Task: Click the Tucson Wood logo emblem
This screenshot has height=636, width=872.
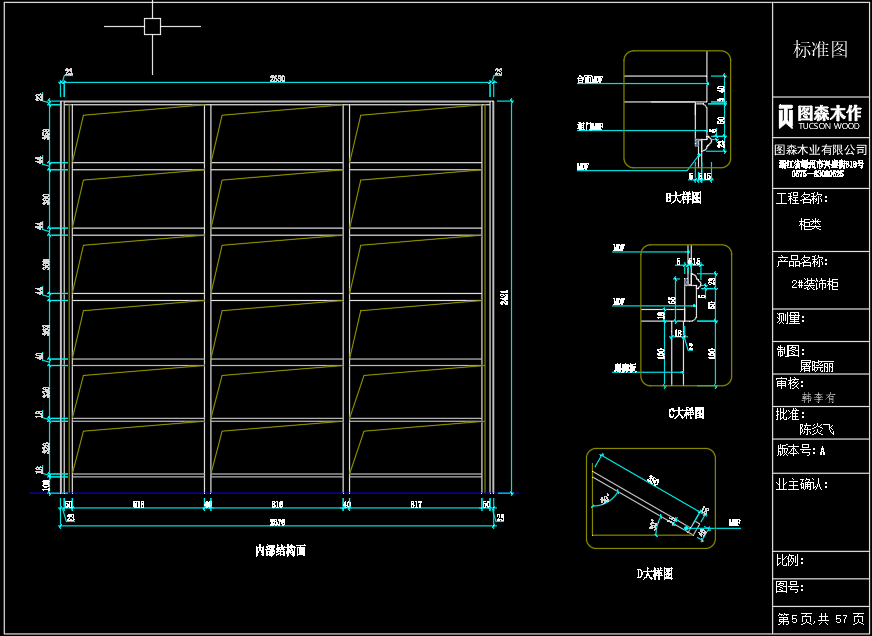Action: 785,116
